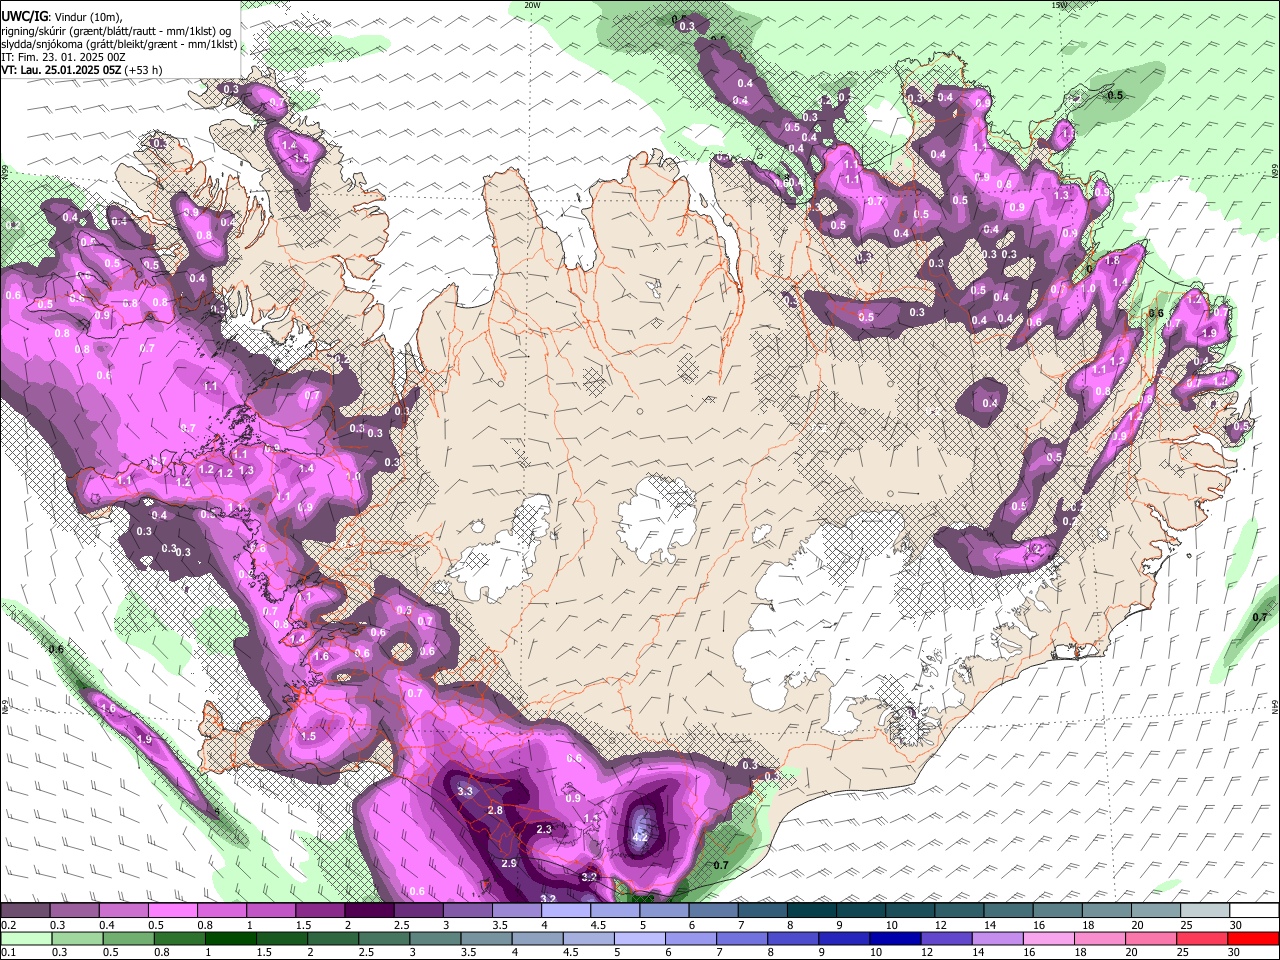1280x960 pixels.
Task: Select the violet 12 rain legend swatch
Action: click(946, 939)
